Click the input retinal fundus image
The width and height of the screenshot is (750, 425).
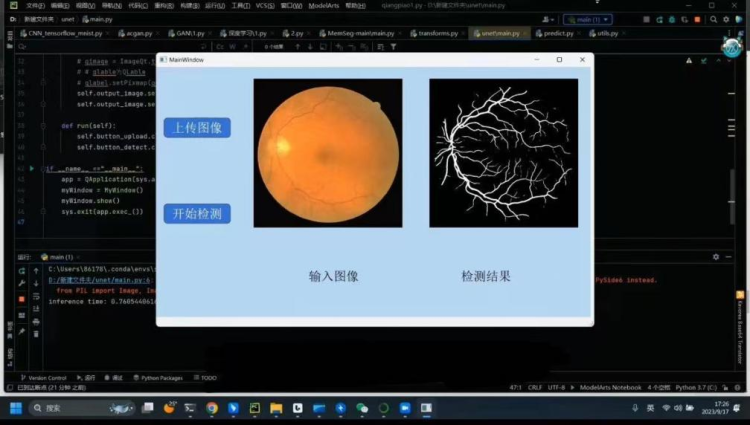327,153
